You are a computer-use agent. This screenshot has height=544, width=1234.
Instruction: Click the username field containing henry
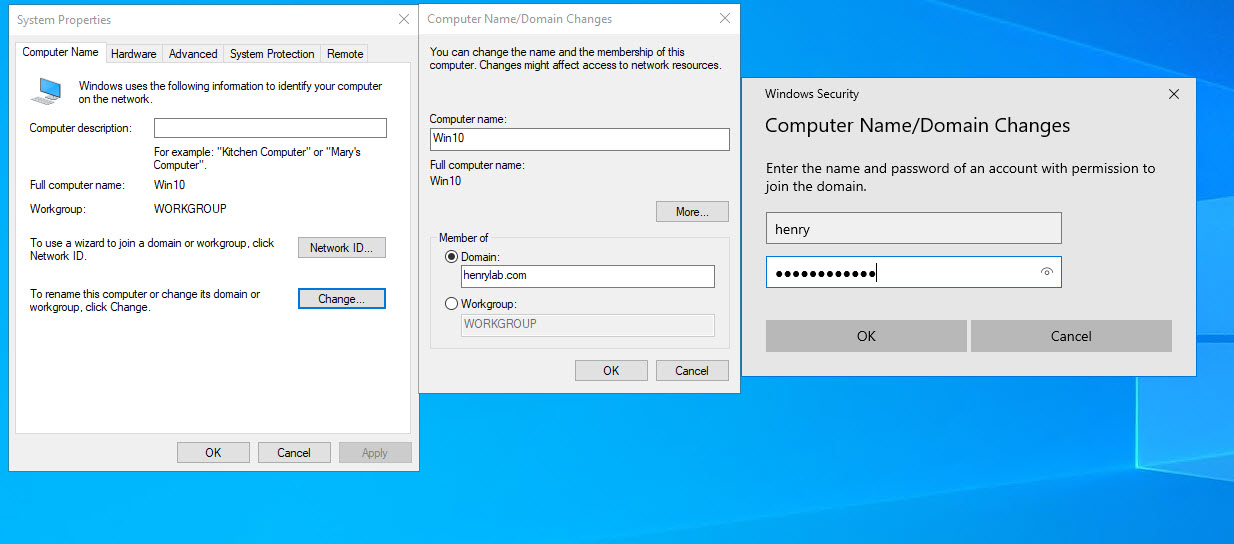point(913,229)
